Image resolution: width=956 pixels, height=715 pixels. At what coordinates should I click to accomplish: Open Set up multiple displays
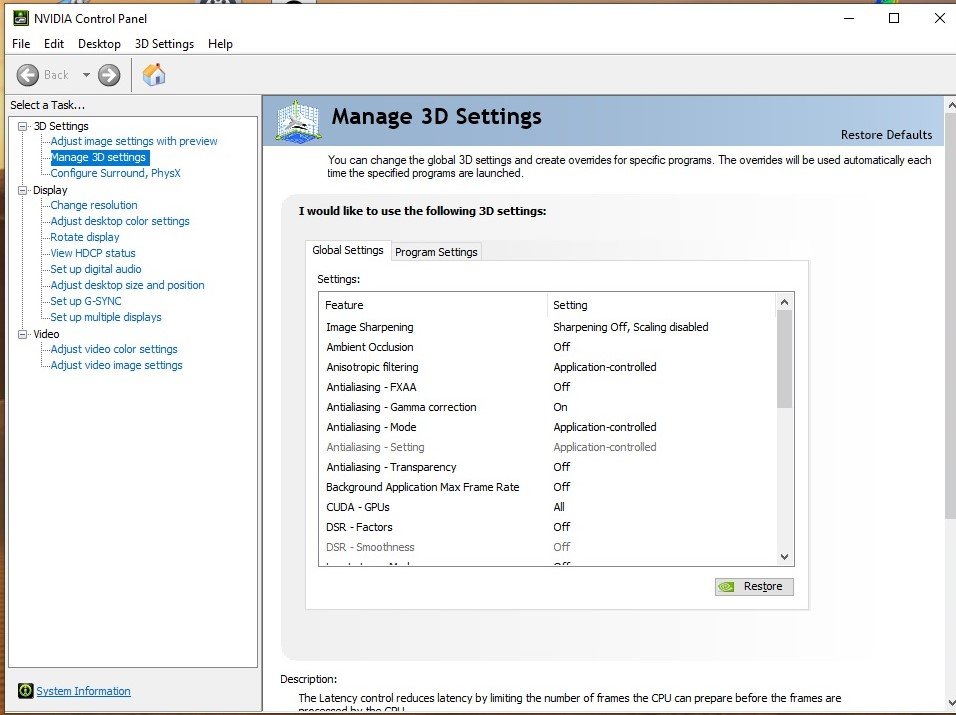point(105,317)
